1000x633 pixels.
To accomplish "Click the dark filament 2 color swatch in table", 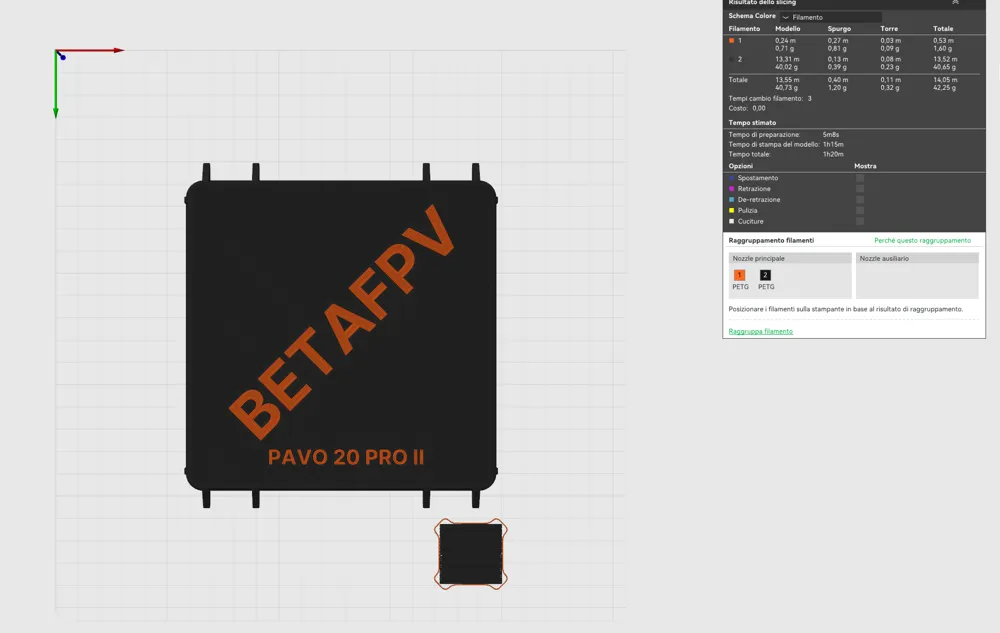I will pos(732,59).
